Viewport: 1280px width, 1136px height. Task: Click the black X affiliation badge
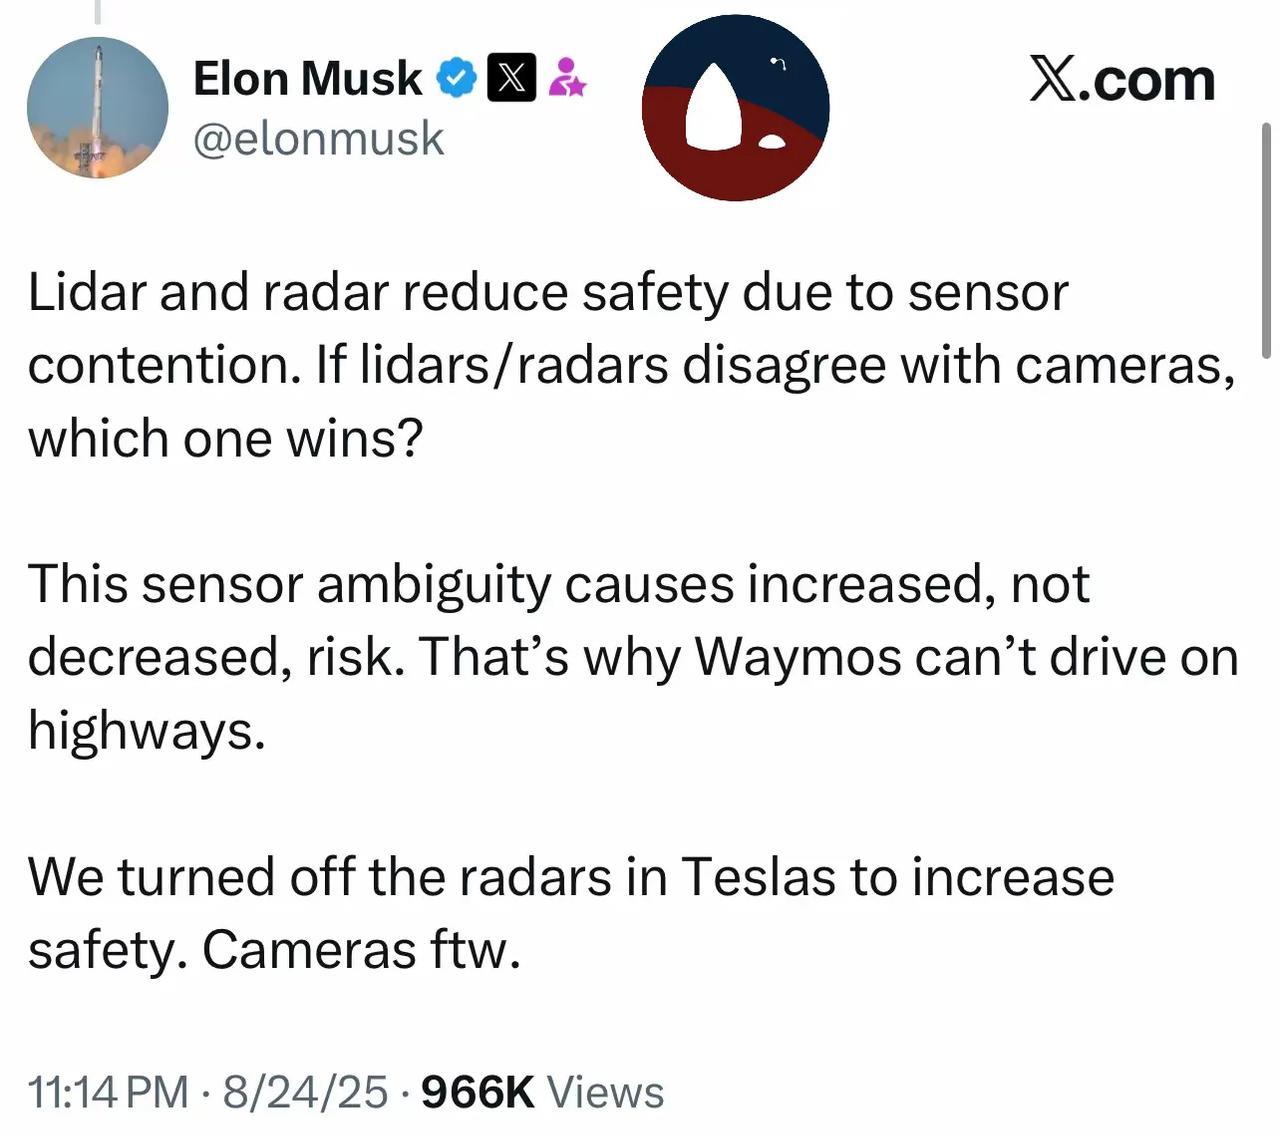coord(511,78)
